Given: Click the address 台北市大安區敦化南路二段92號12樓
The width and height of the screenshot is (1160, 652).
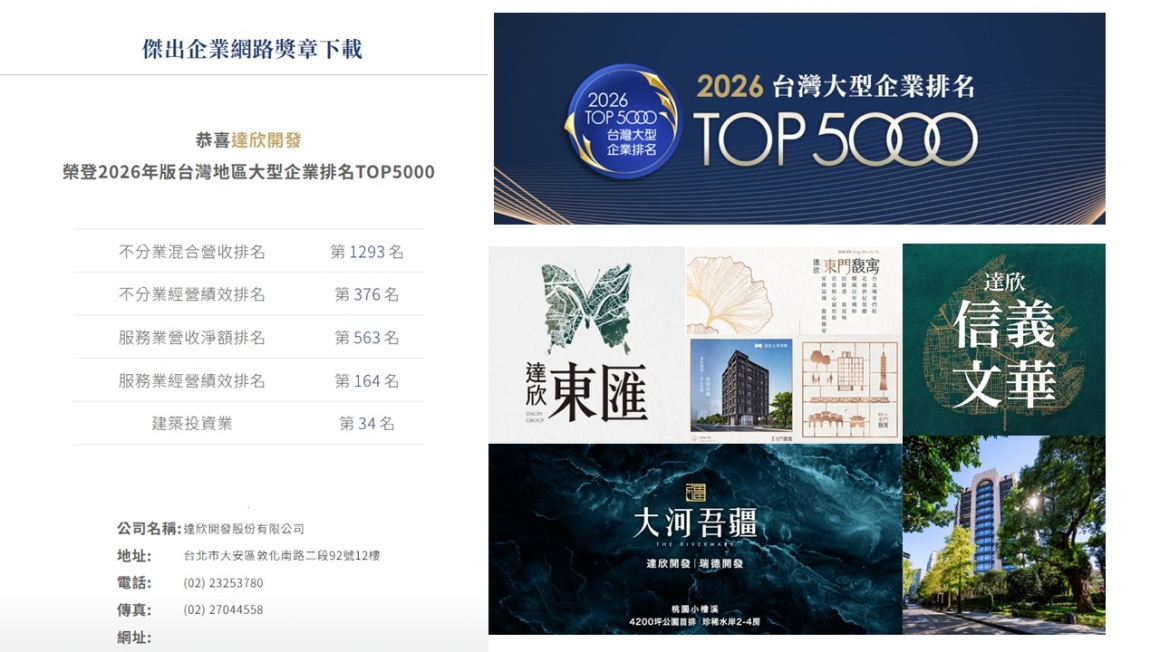Looking at the screenshot, I should (x=282, y=556).
